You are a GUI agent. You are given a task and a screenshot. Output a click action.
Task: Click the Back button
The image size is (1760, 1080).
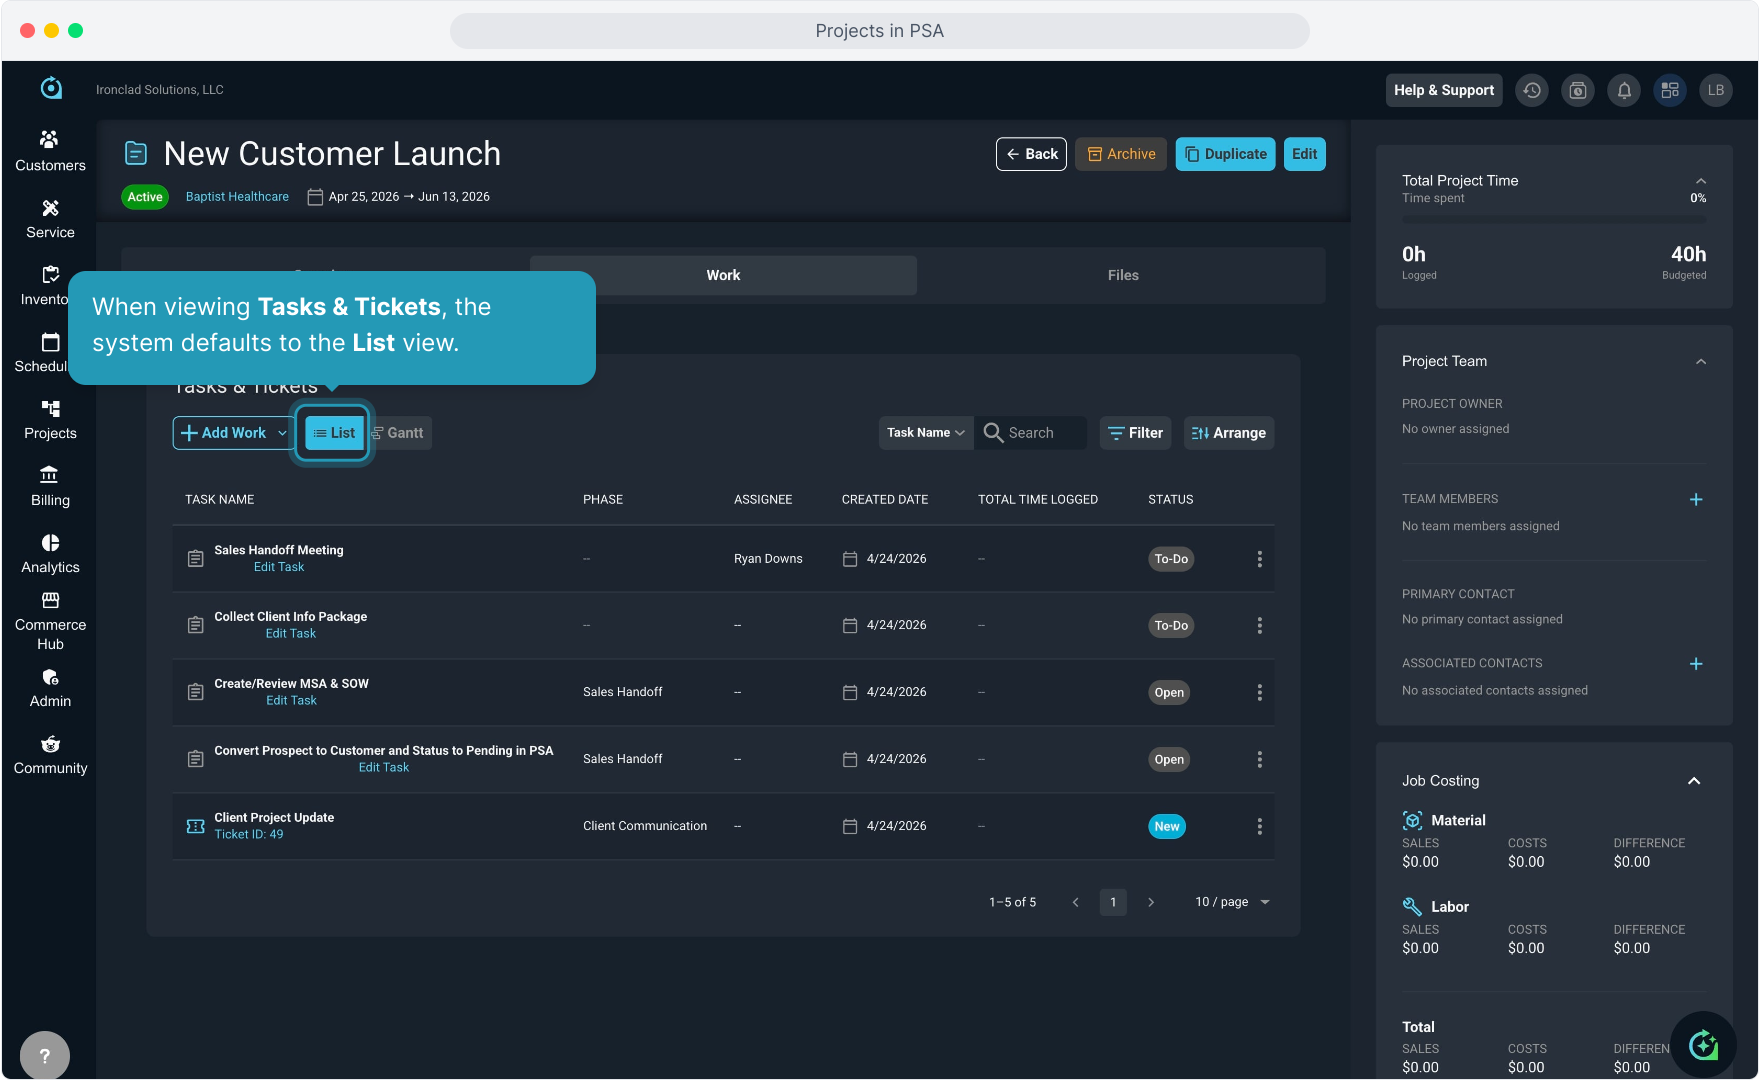point(1031,154)
